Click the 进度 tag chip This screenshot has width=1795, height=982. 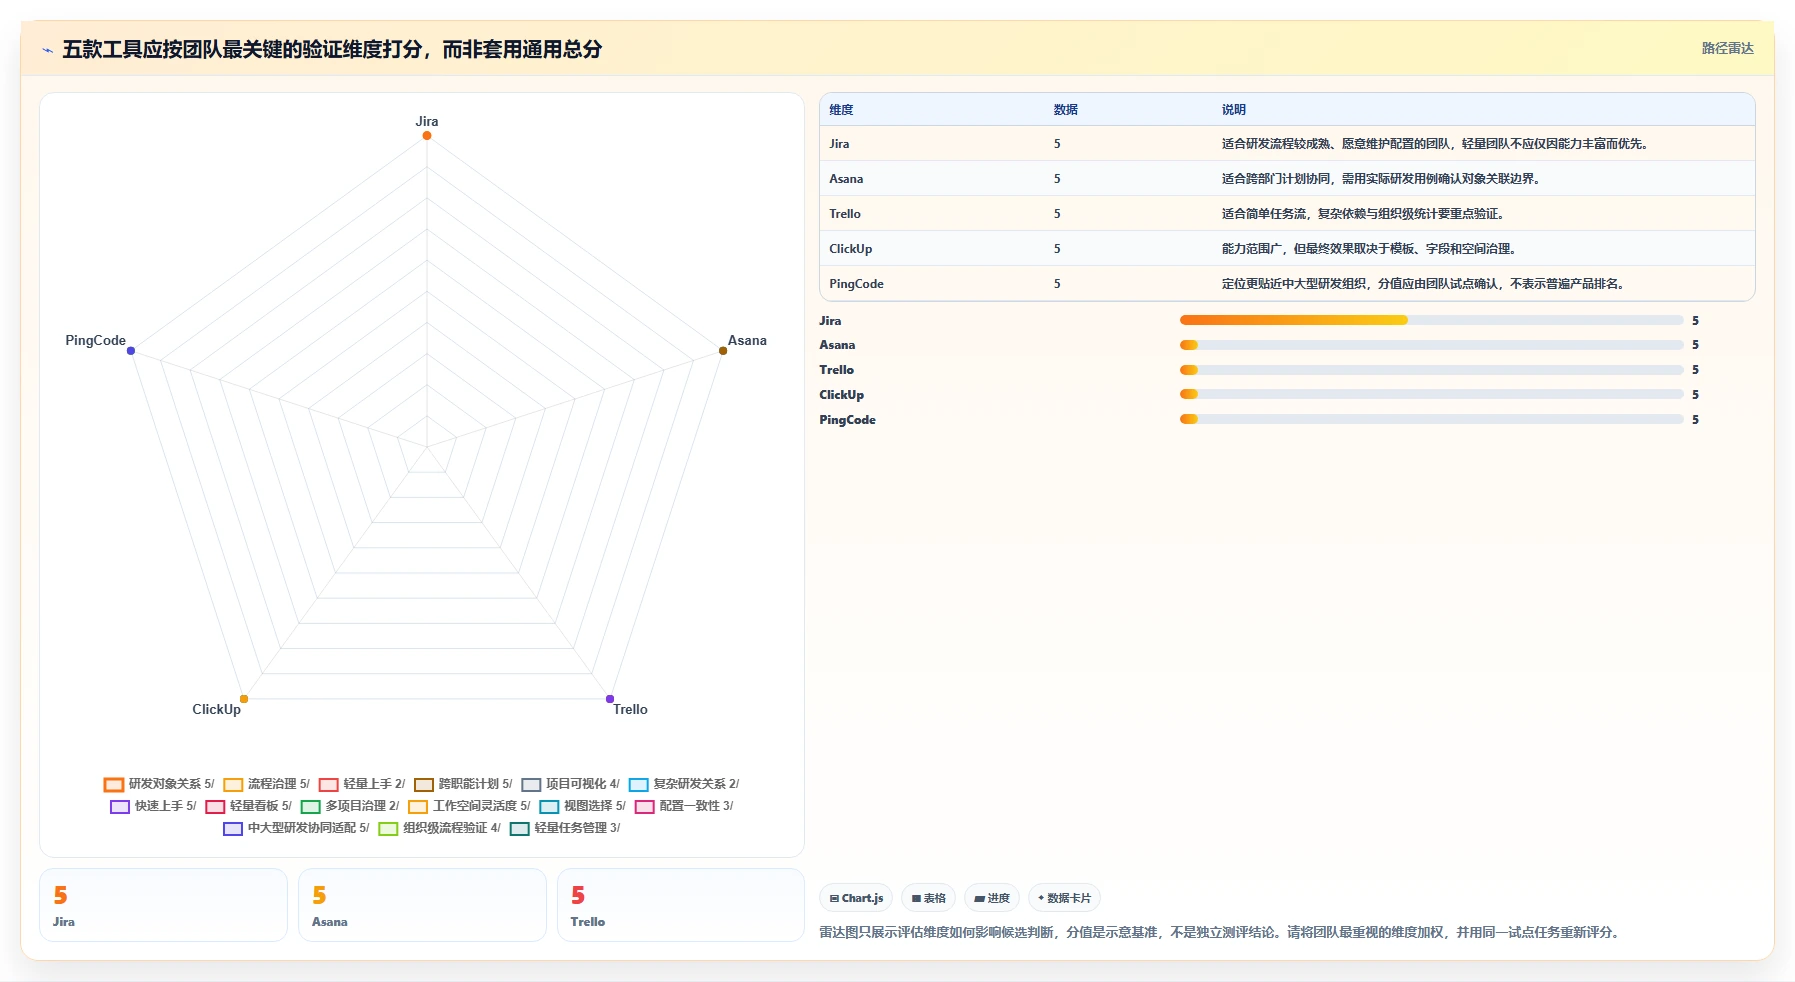(x=992, y=898)
